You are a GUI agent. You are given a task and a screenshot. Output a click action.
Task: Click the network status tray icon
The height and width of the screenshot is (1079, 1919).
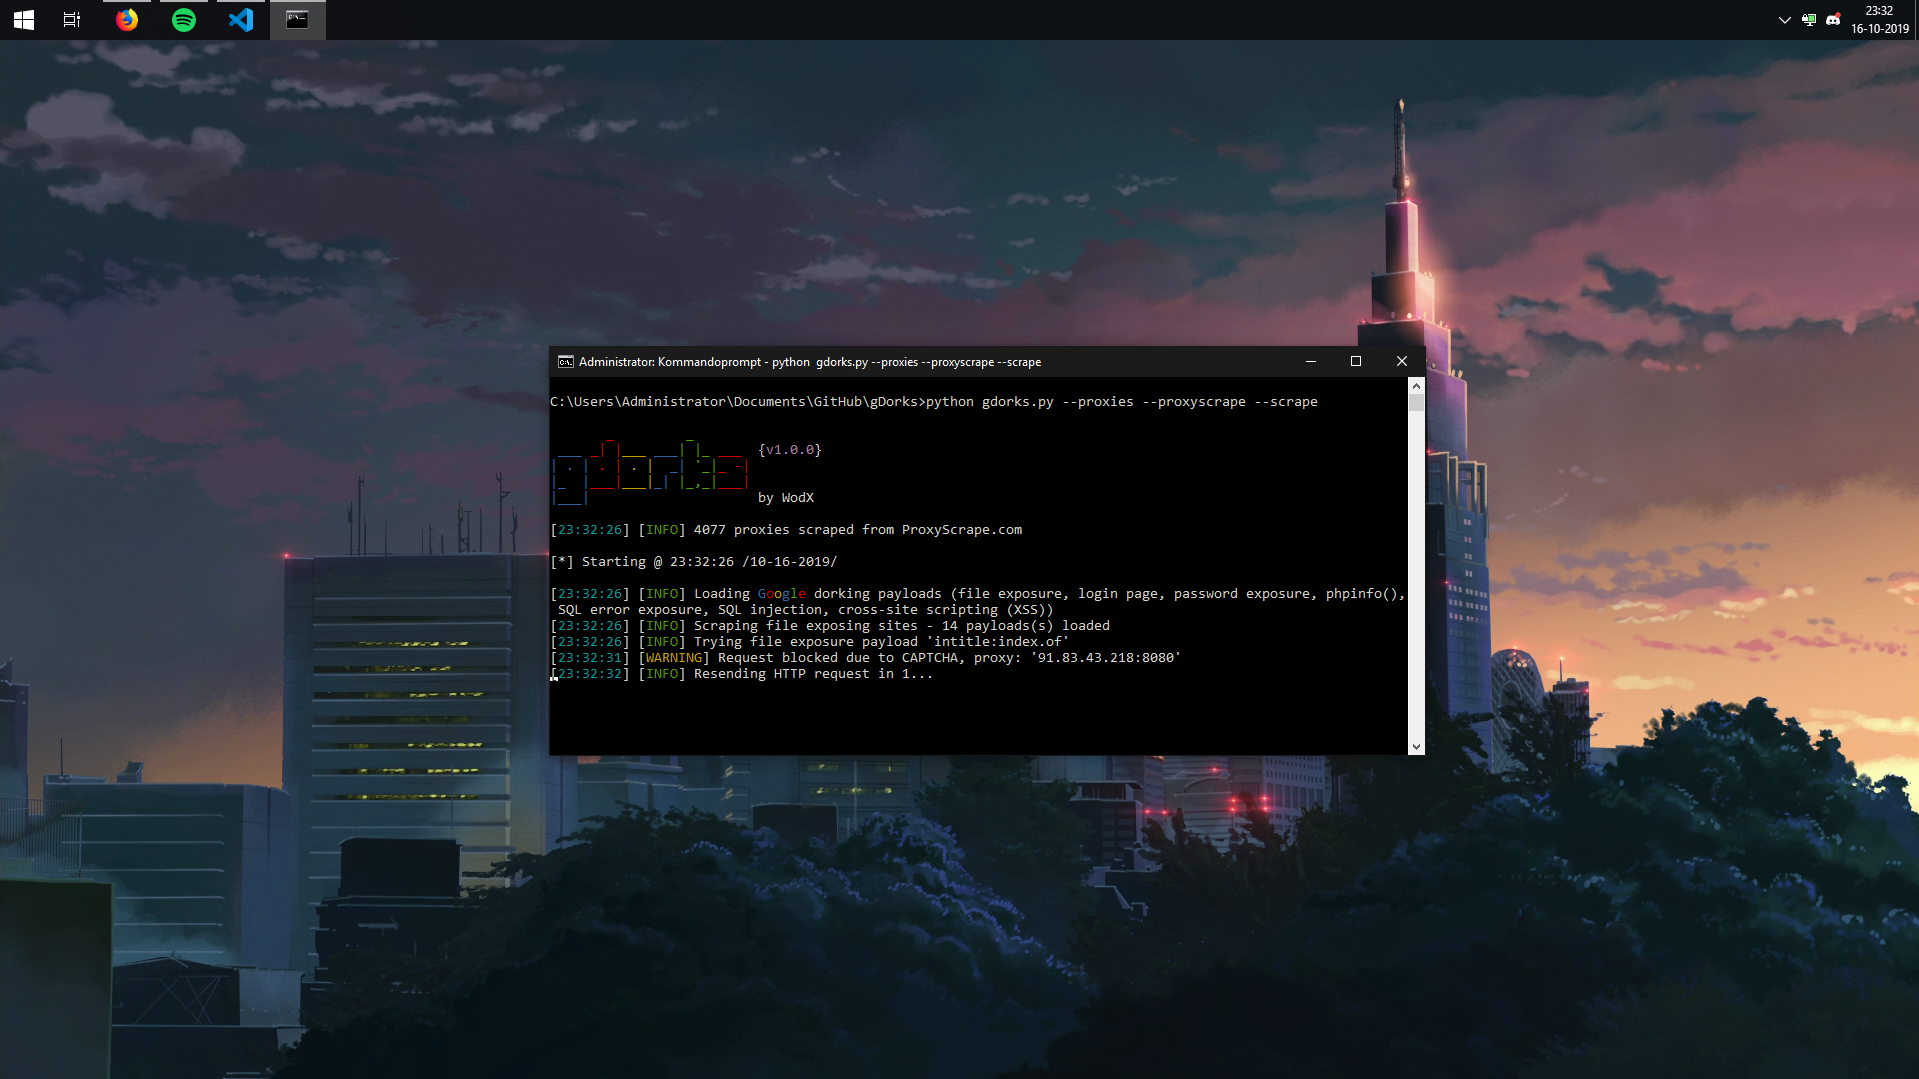[1808, 20]
